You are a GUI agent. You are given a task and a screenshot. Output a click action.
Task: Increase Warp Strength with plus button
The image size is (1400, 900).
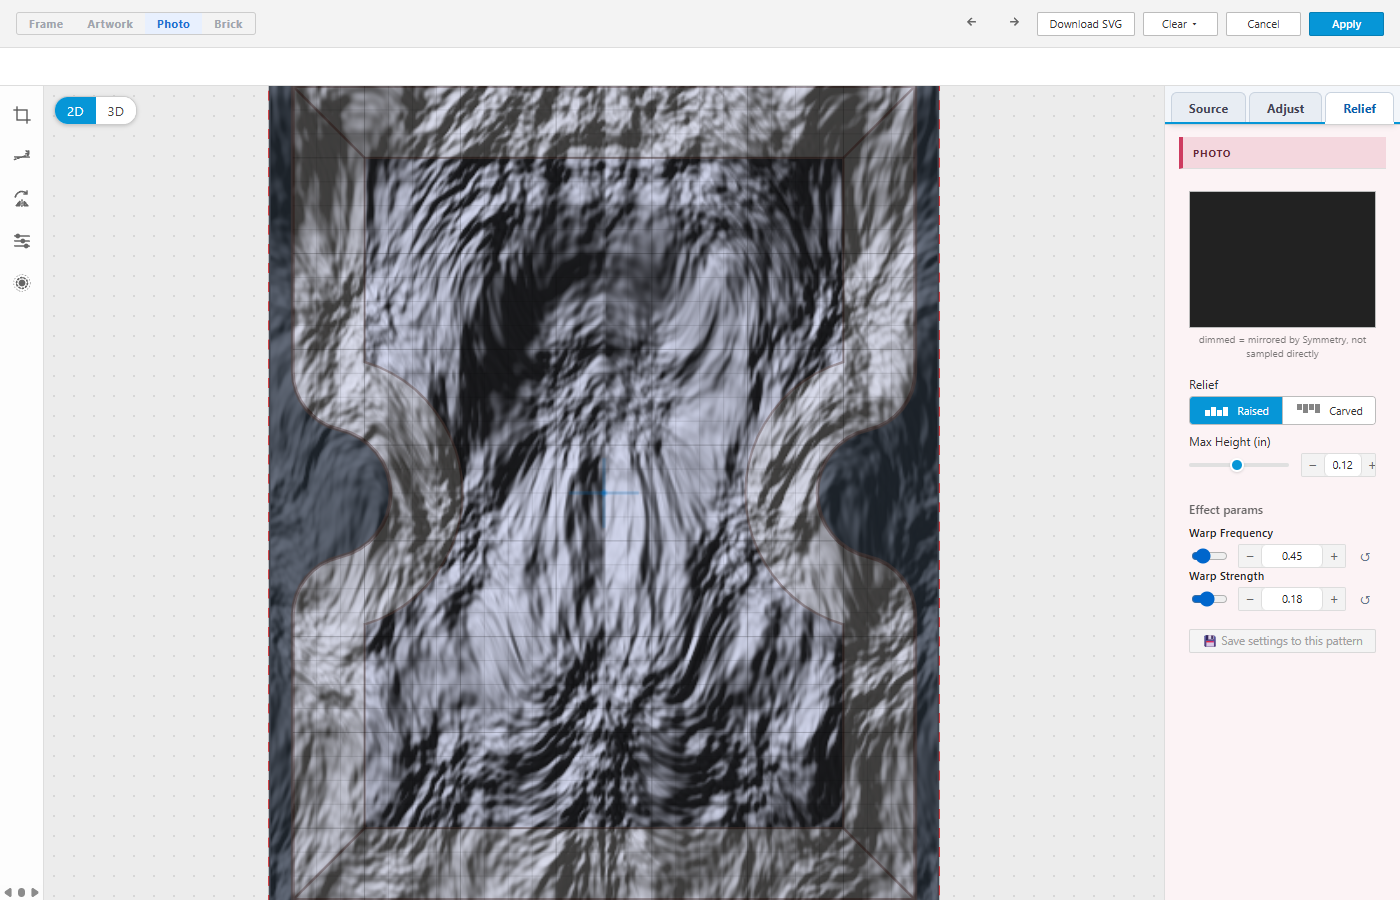coord(1334,599)
